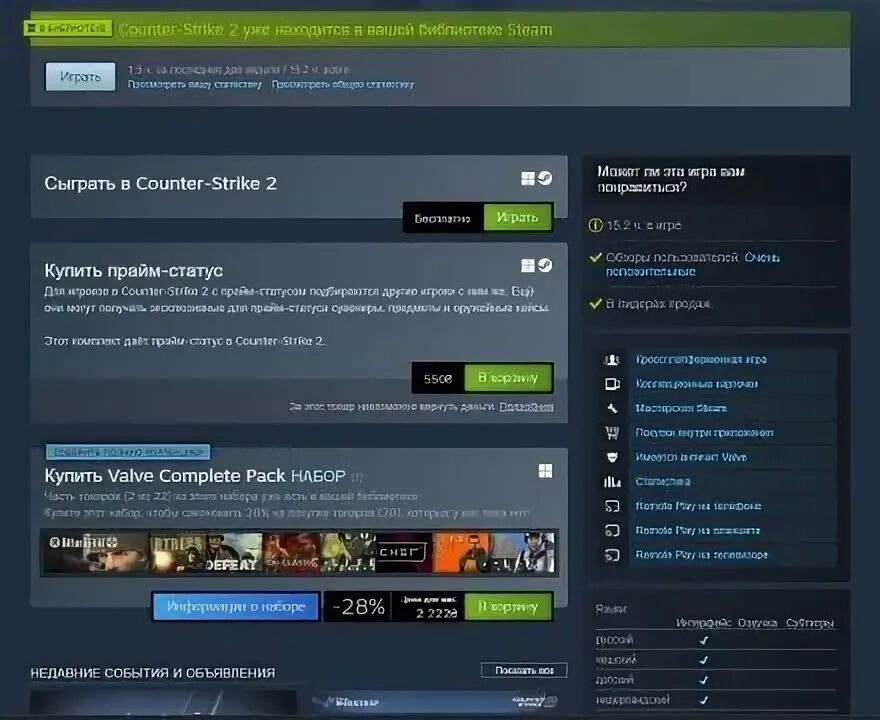This screenshot has width=880, height=720.
Task: Click the Windows icon in the прайм-статус block
Action: point(528,265)
